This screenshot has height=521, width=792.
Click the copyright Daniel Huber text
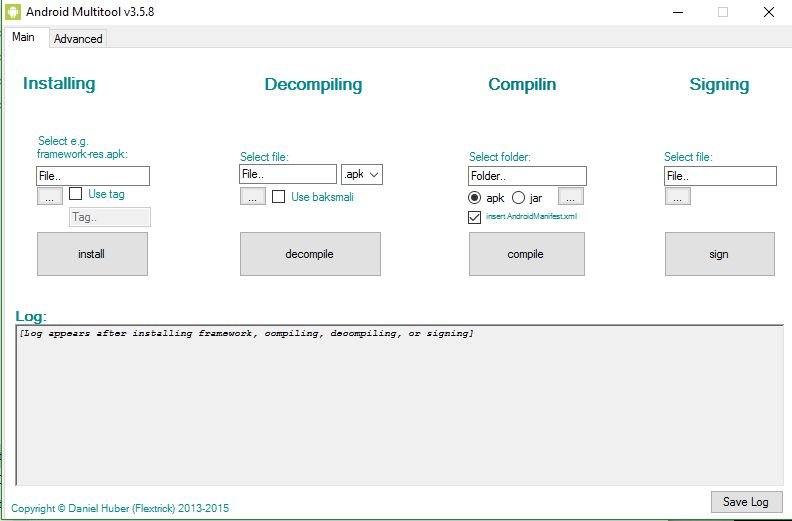pos(120,508)
